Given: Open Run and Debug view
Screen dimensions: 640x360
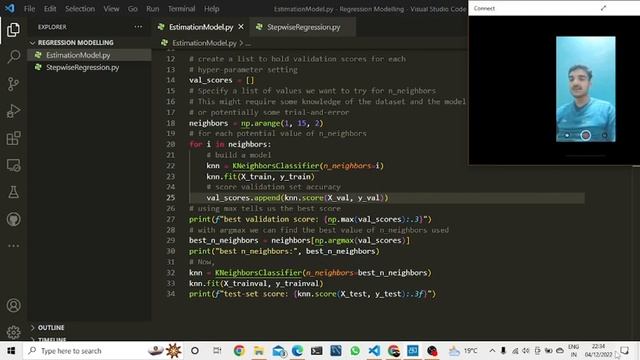Looking at the screenshot, I should point(13,111).
